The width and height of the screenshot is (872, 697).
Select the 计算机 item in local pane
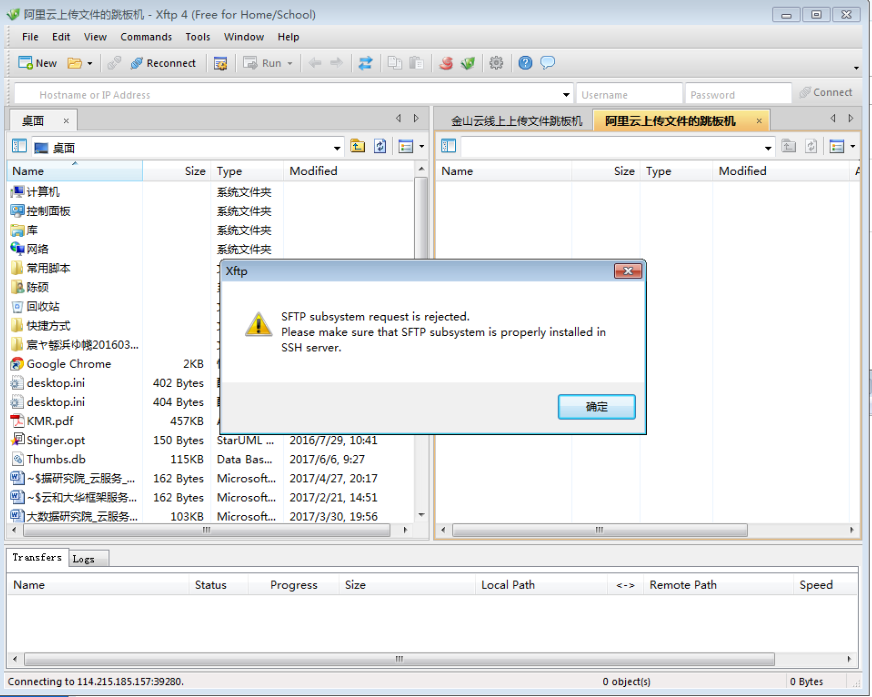[35, 192]
